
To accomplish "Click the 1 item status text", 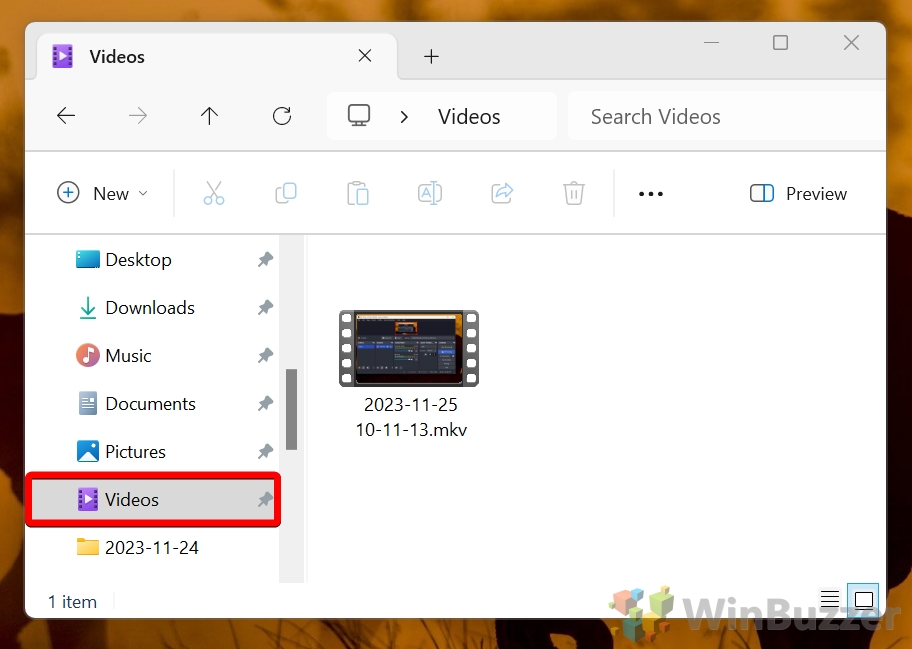I will coord(72,602).
